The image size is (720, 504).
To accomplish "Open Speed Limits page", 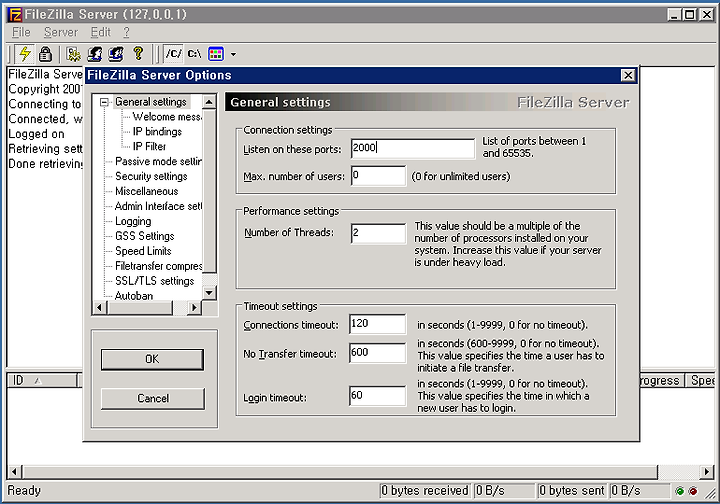I will pyautogui.click(x=143, y=251).
